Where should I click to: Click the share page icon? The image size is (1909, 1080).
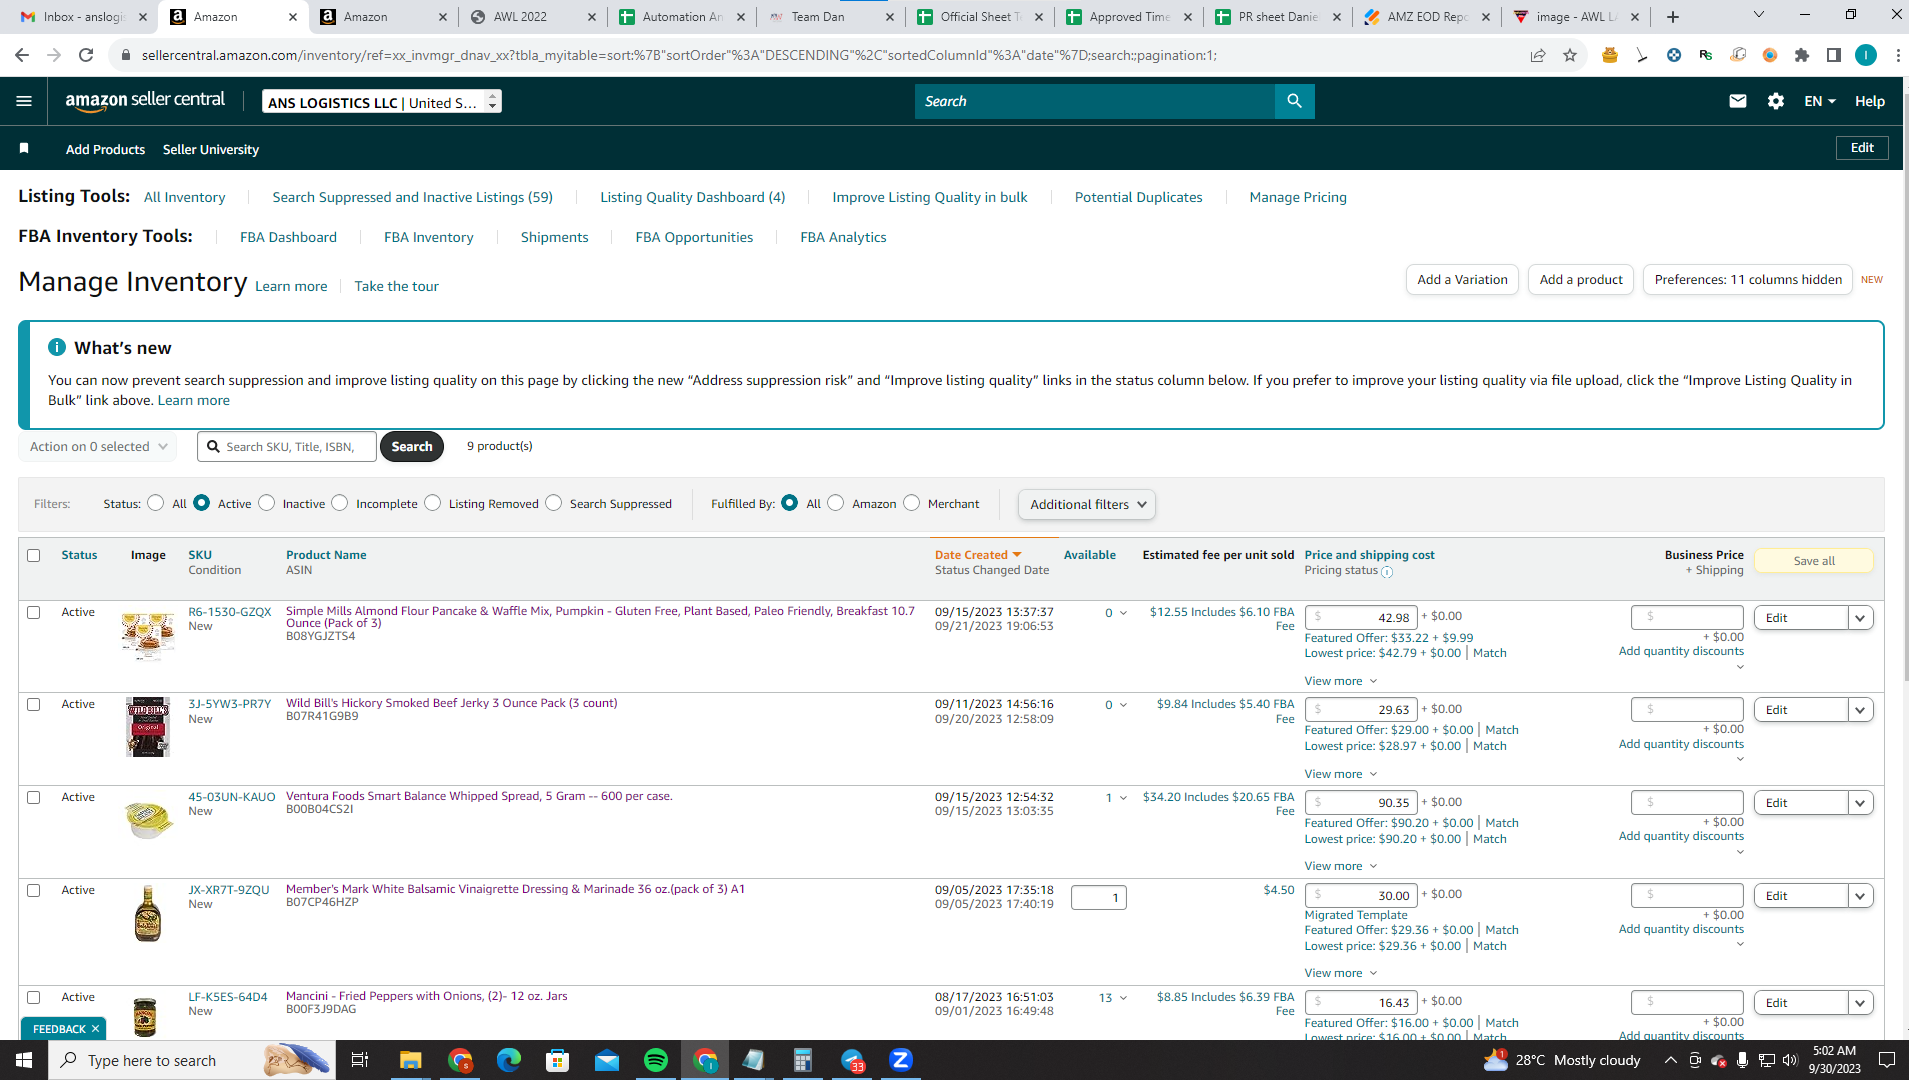[x=1538, y=55]
